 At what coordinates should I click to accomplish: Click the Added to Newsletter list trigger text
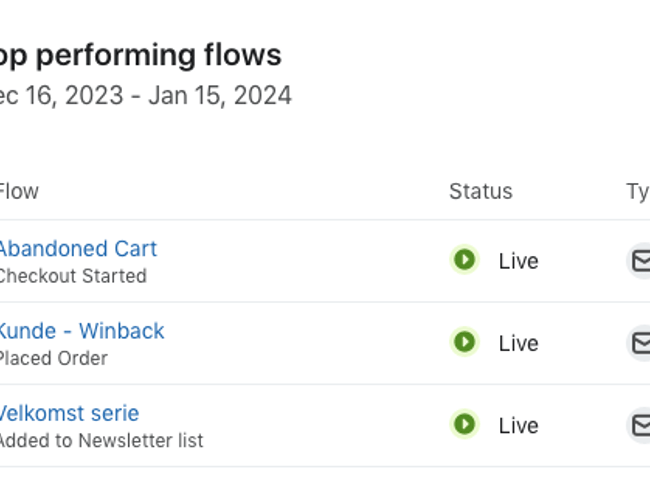coord(100,440)
